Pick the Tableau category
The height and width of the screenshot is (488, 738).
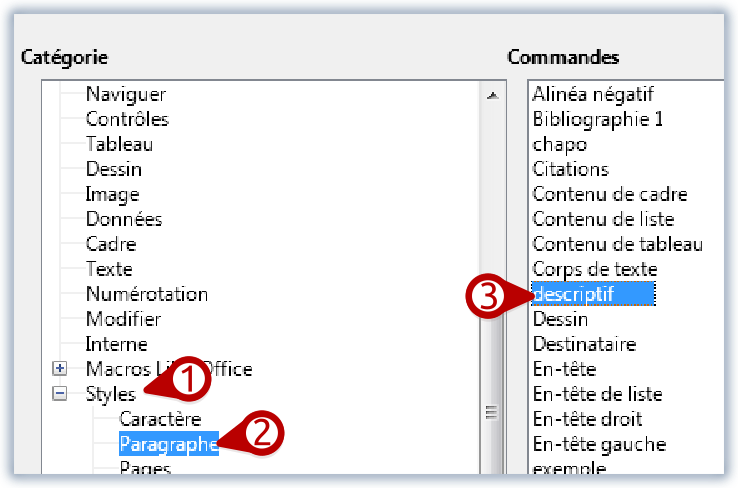pyautogui.click(x=119, y=144)
